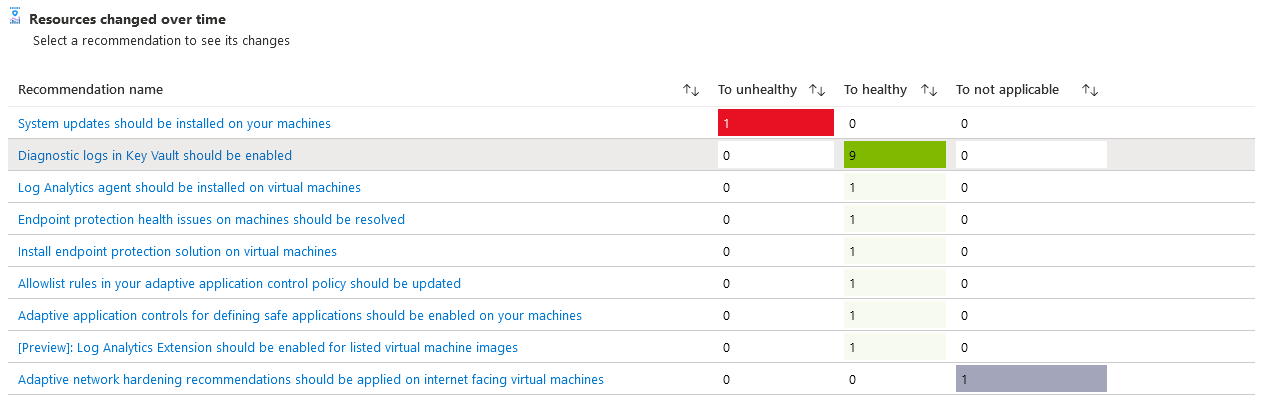Image resolution: width=1263 pixels, height=406 pixels.
Task: Select Diagnostic logs in Key Vault recommendation
Action: 155,156
